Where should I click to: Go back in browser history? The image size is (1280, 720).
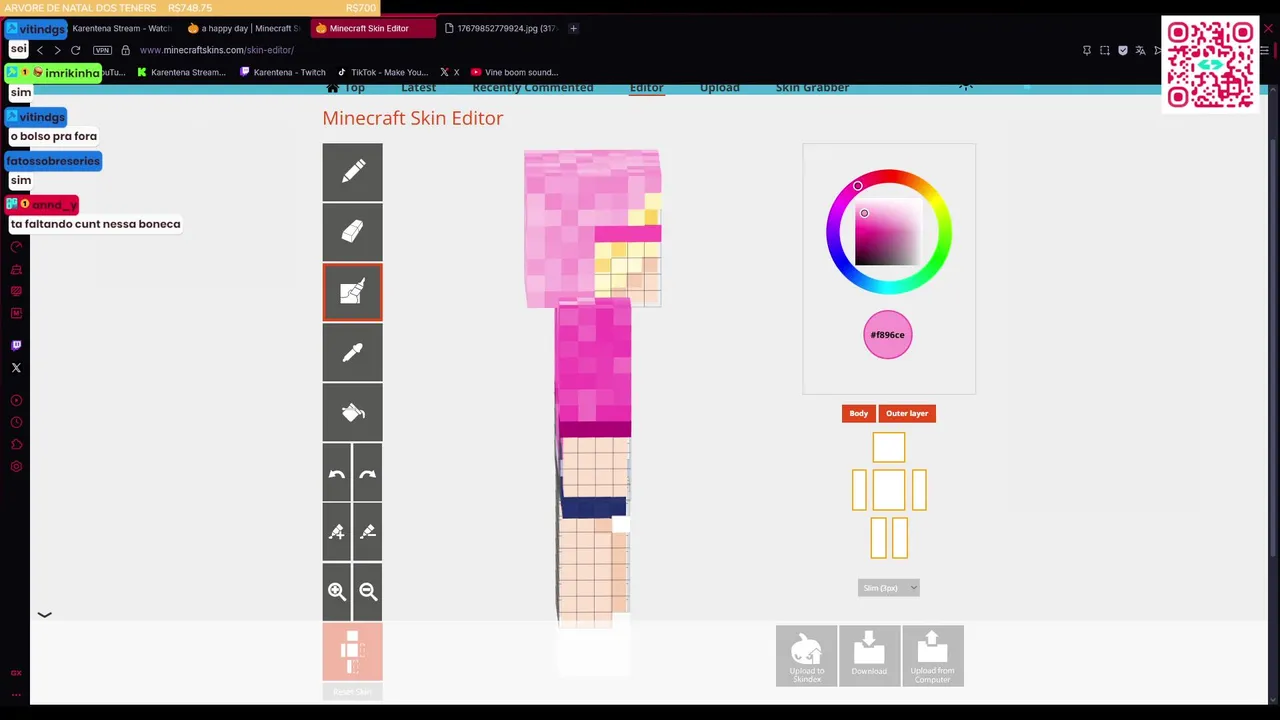click(x=40, y=50)
